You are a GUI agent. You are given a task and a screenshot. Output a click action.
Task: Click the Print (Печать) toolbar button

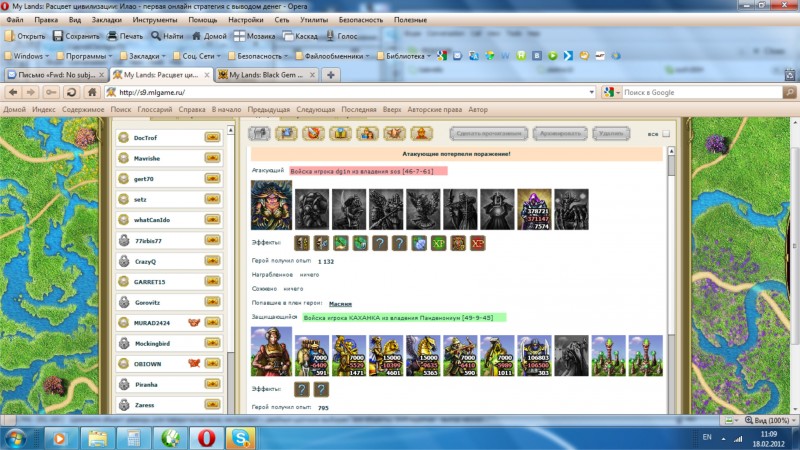coord(125,36)
